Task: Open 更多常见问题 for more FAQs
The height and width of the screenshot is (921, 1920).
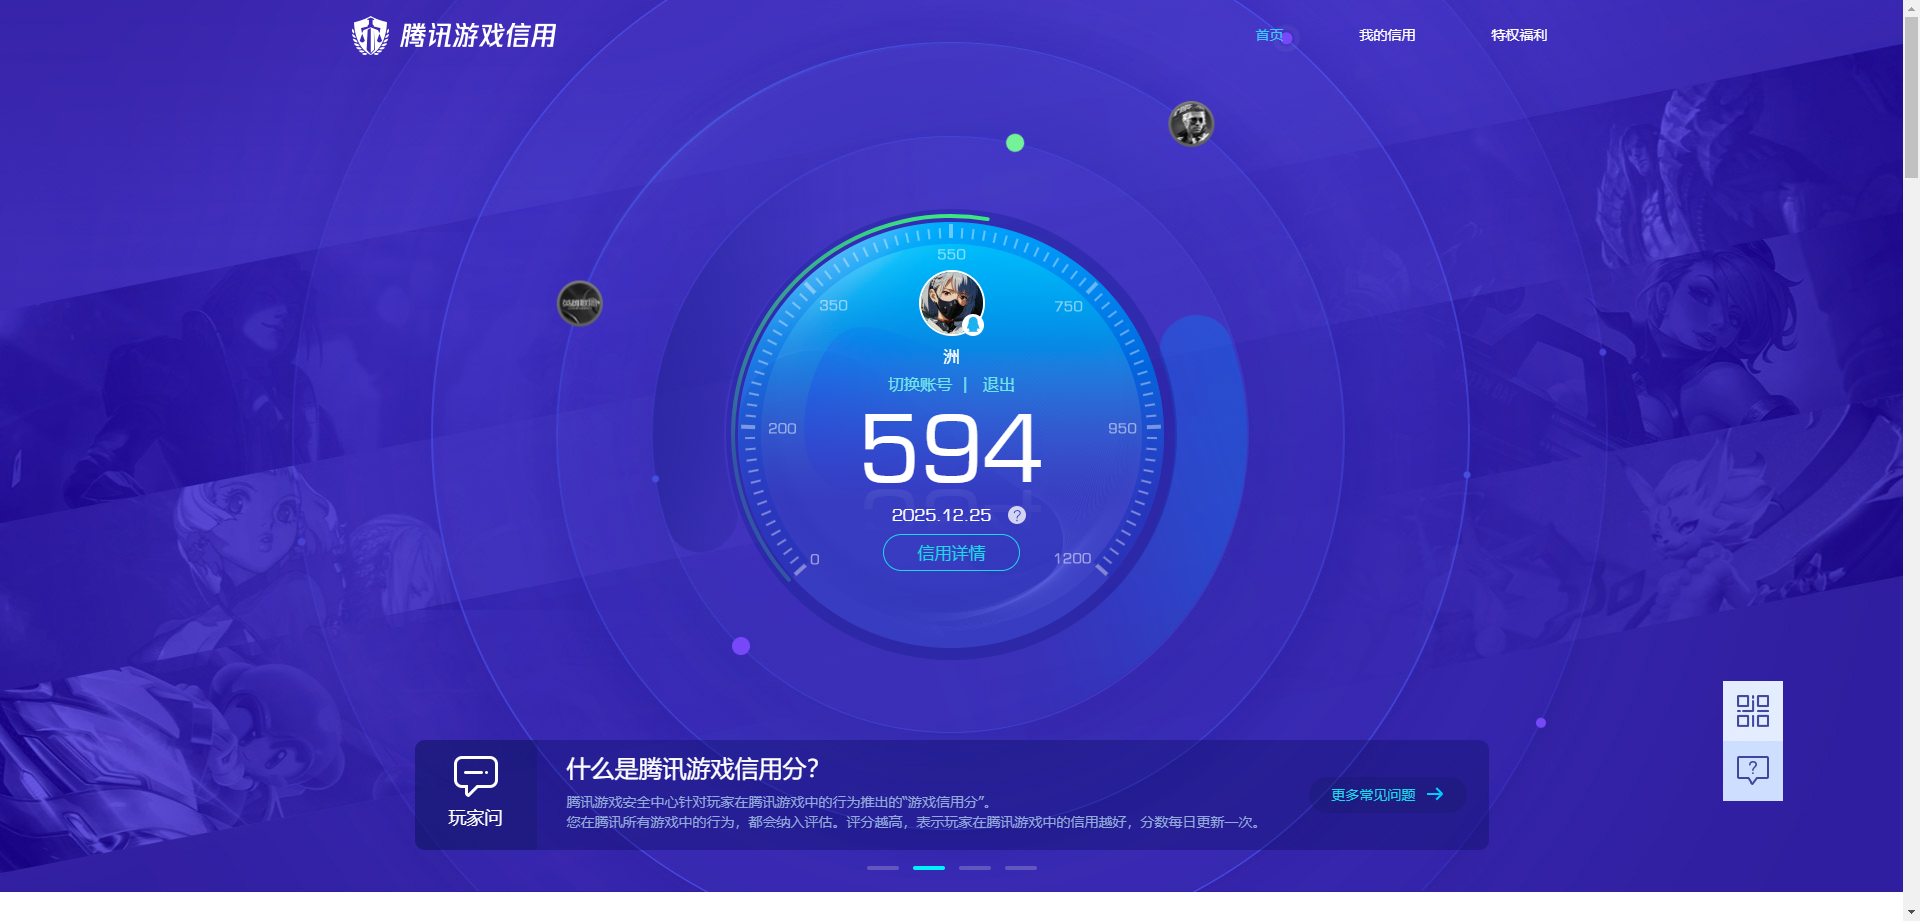Action: point(1373,794)
